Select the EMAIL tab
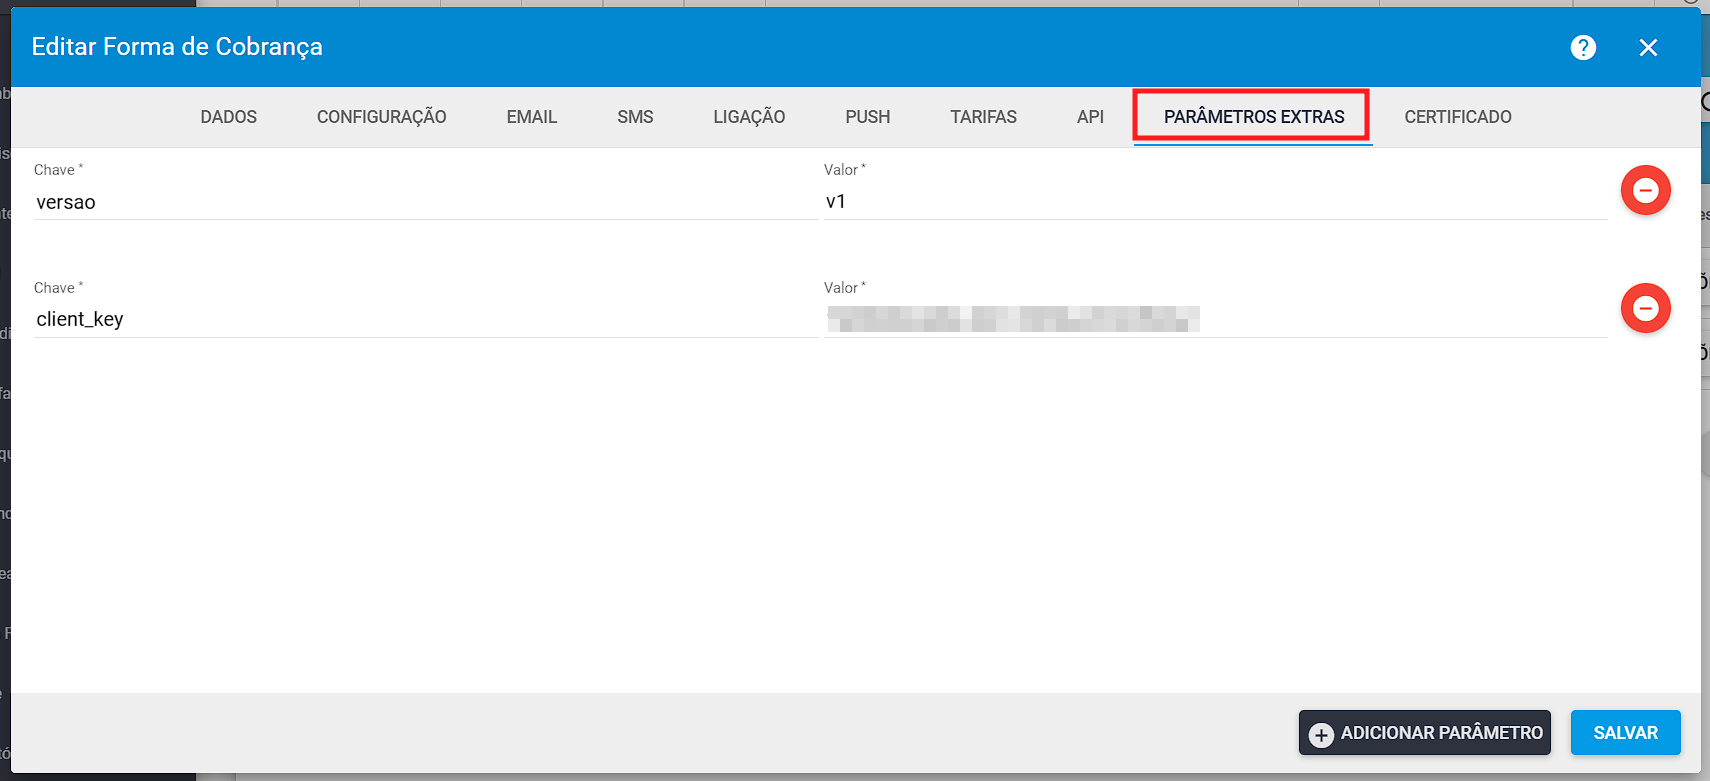 [x=532, y=117]
